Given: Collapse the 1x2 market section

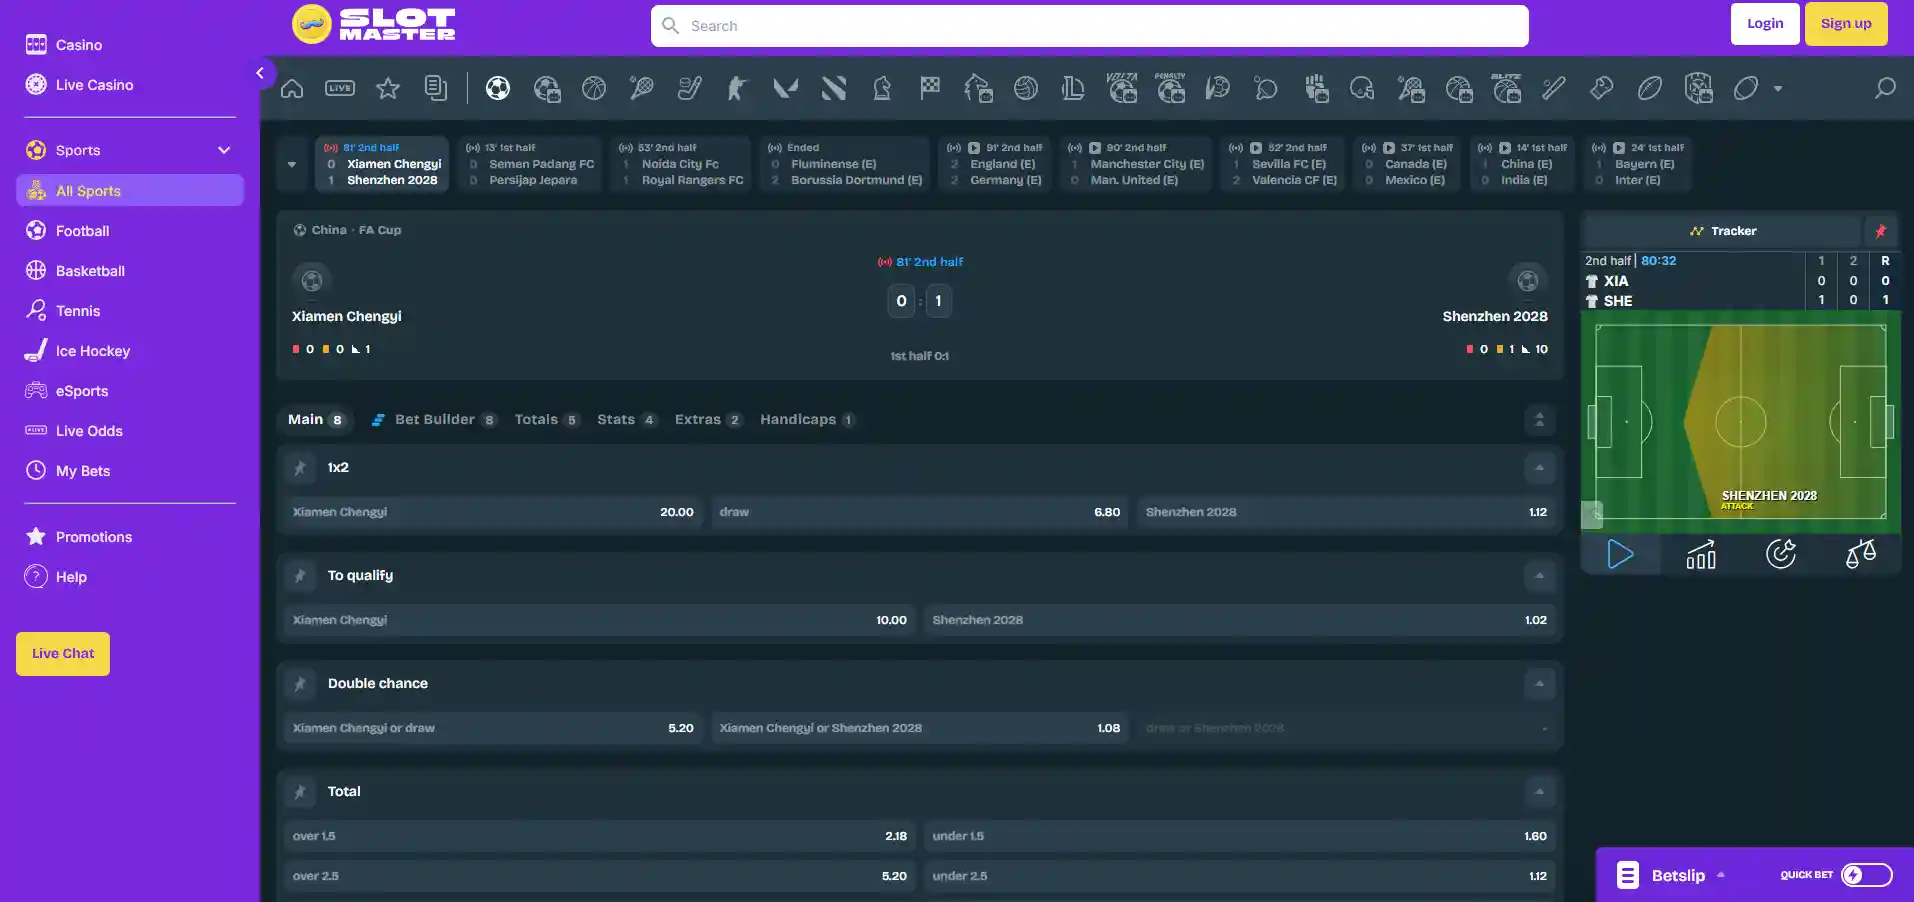Looking at the screenshot, I should pos(1540,468).
